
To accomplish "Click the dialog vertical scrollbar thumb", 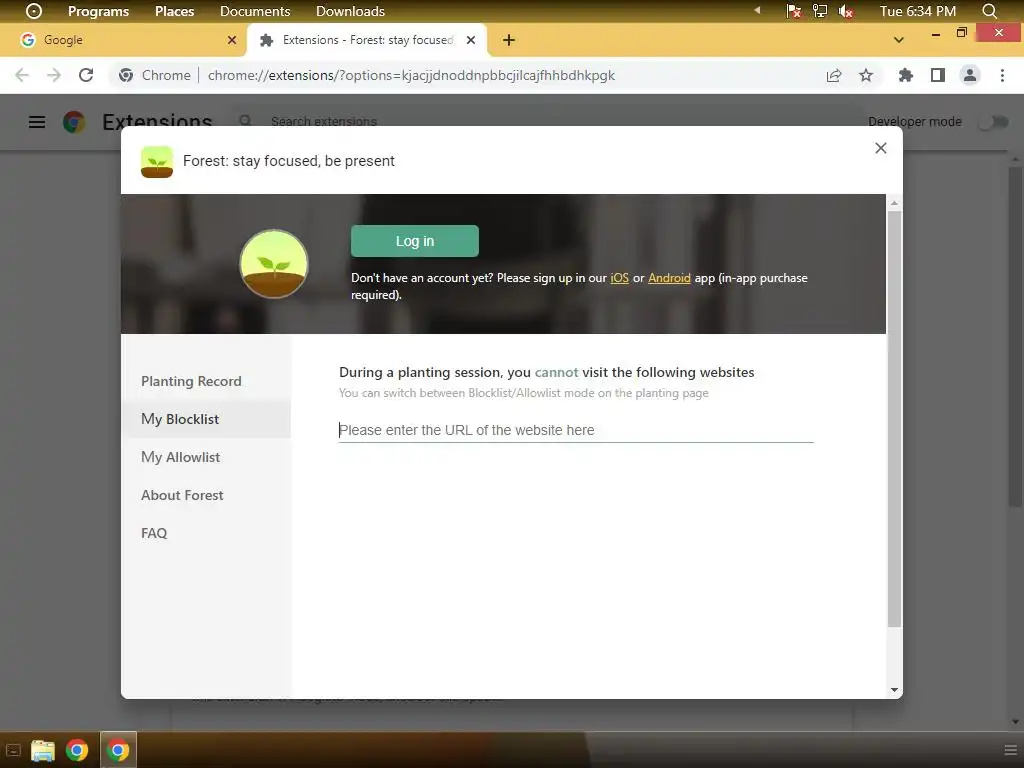I will (894, 418).
